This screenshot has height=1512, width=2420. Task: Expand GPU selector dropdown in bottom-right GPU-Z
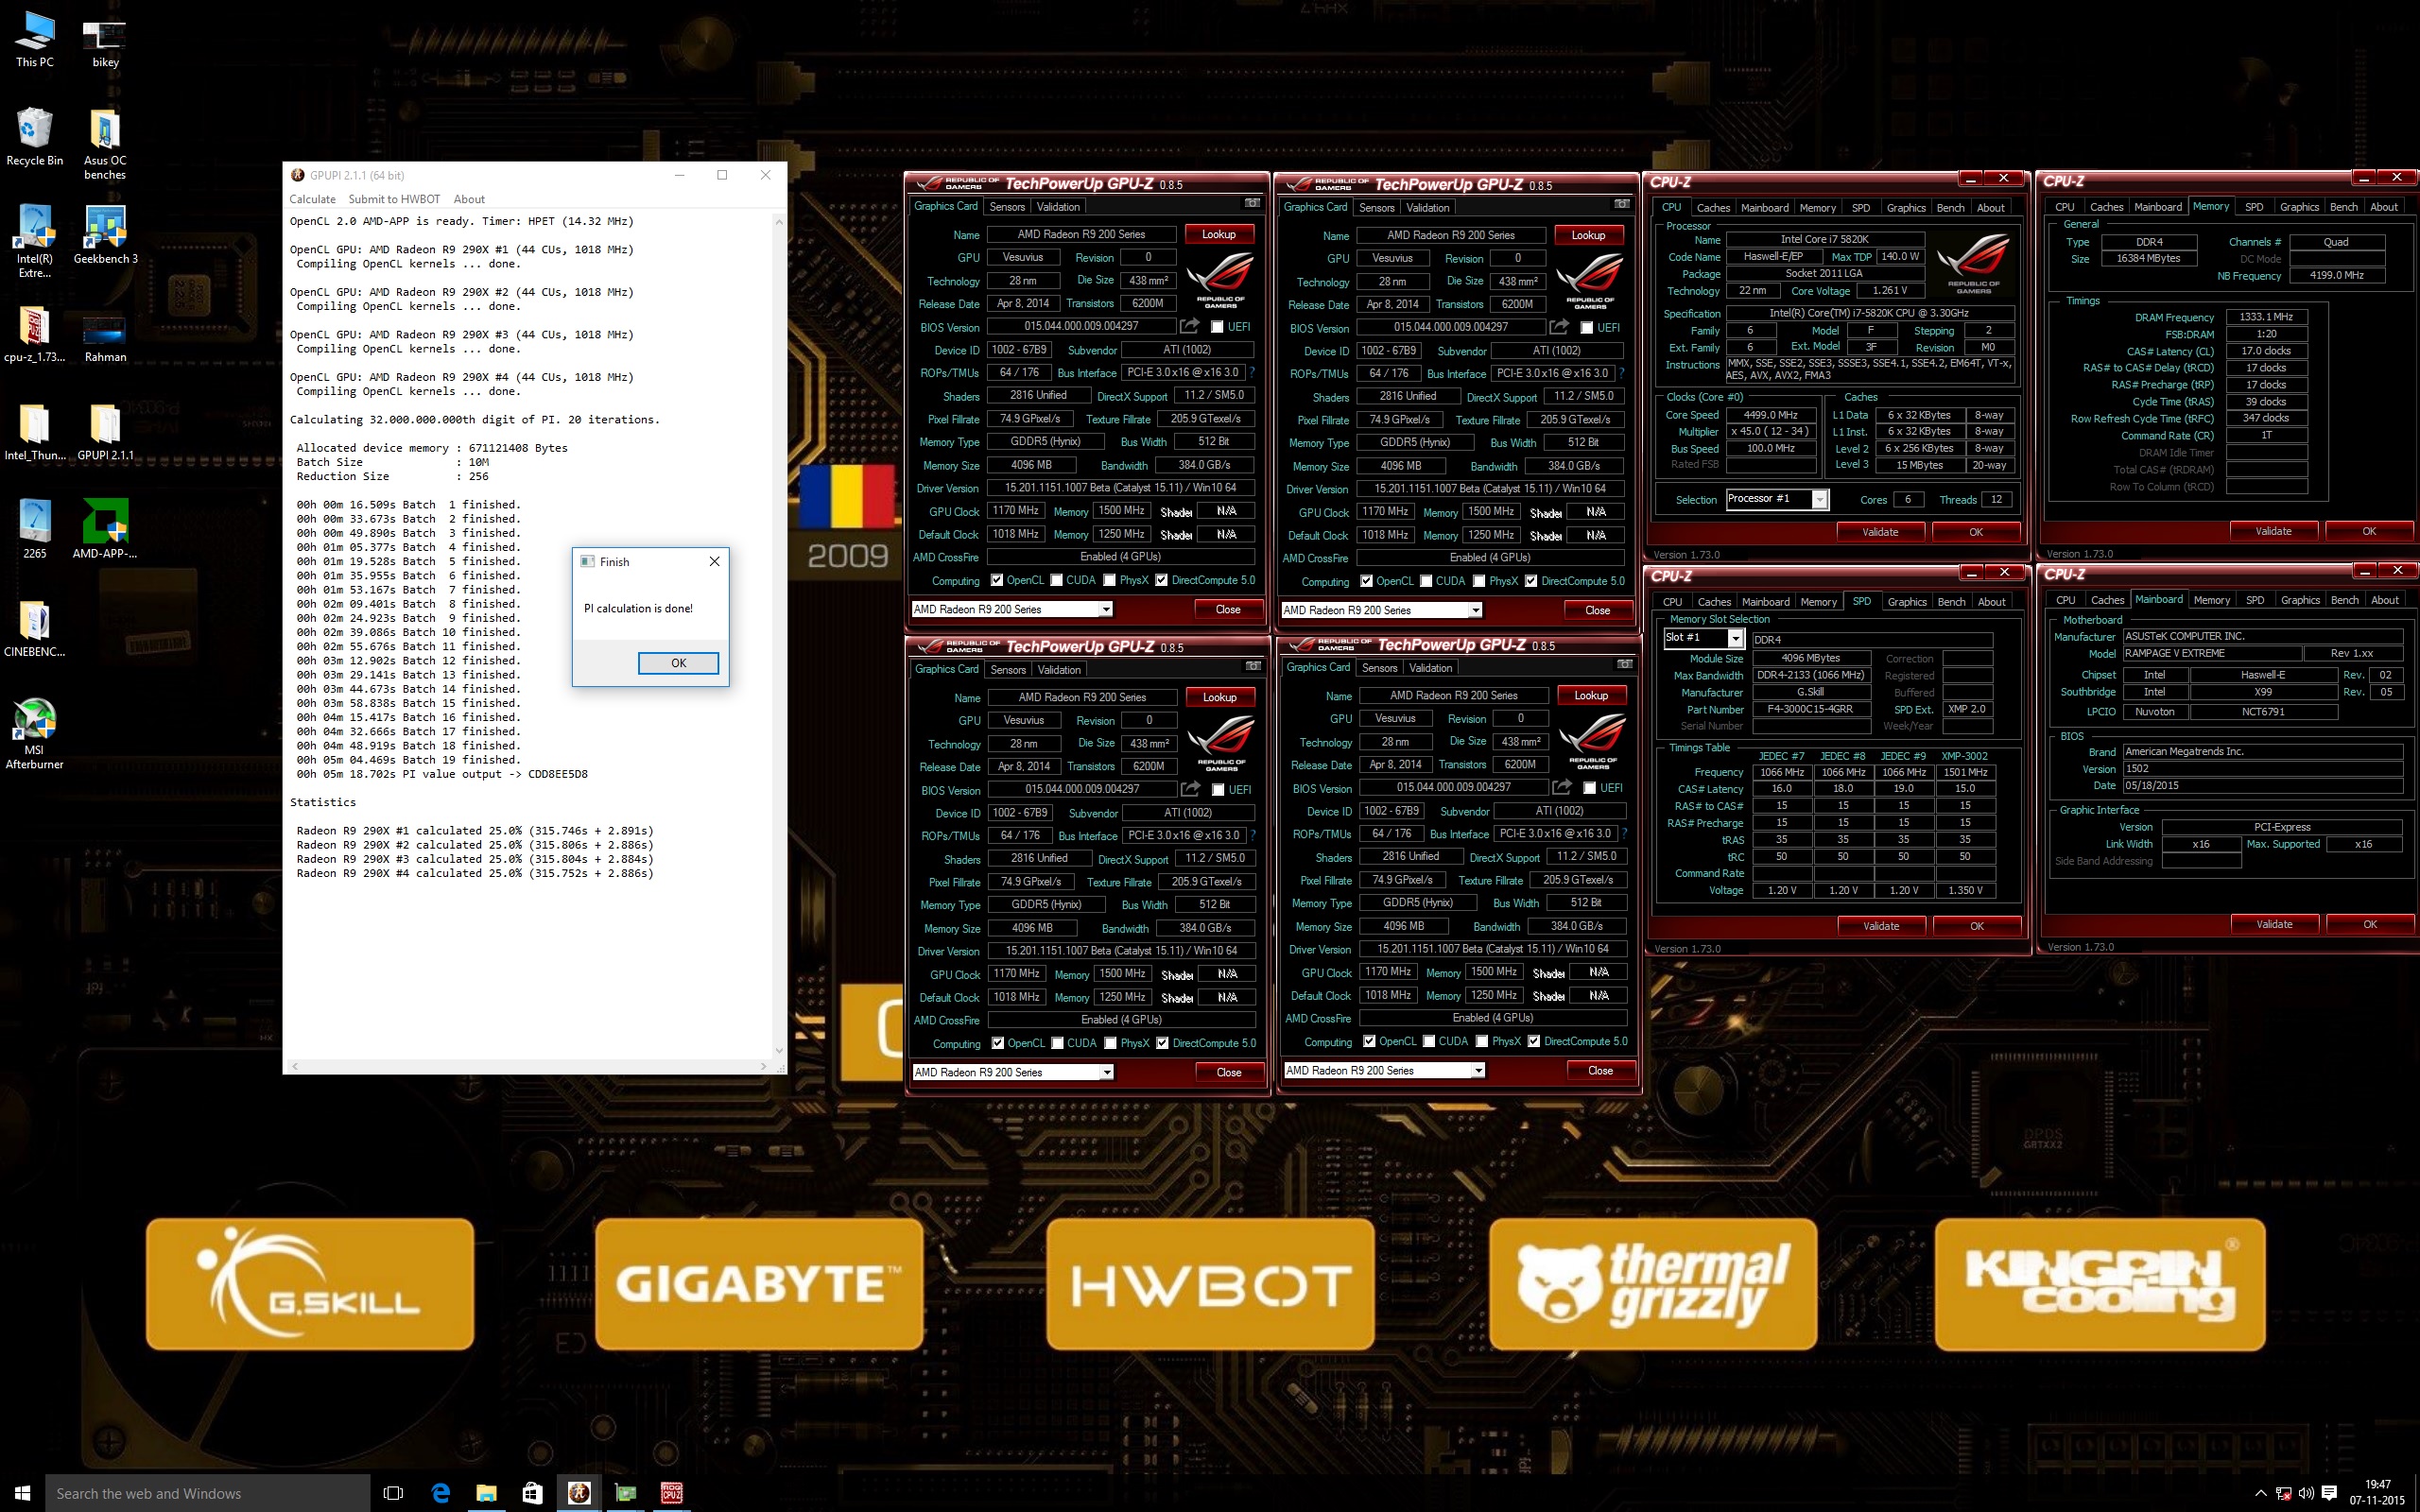[1478, 1070]
